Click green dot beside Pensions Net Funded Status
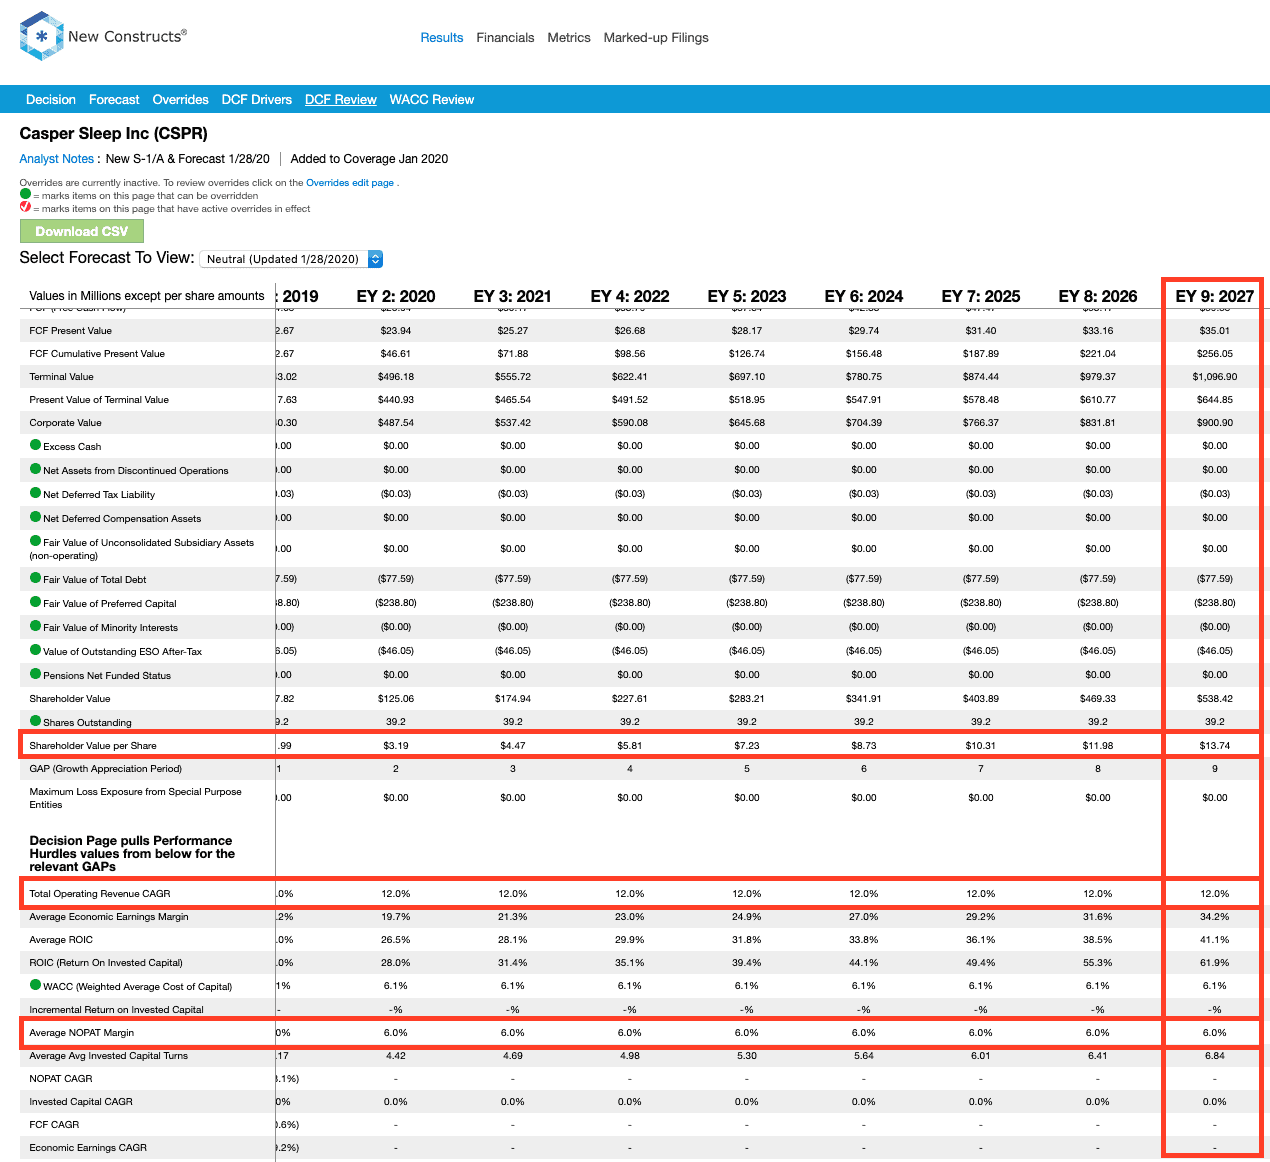This screenshot has height=1162, width=1270. click(x=36, y=674)
